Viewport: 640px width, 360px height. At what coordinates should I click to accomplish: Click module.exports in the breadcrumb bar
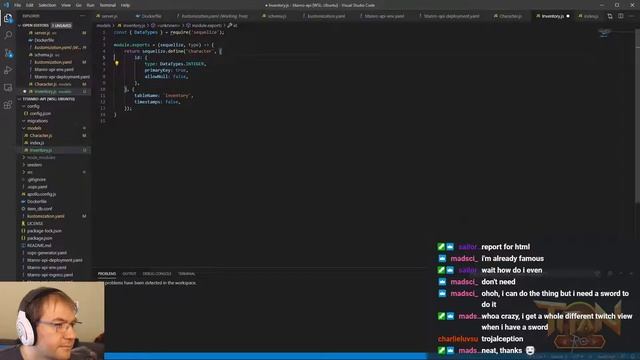click(x=207, y=25)
